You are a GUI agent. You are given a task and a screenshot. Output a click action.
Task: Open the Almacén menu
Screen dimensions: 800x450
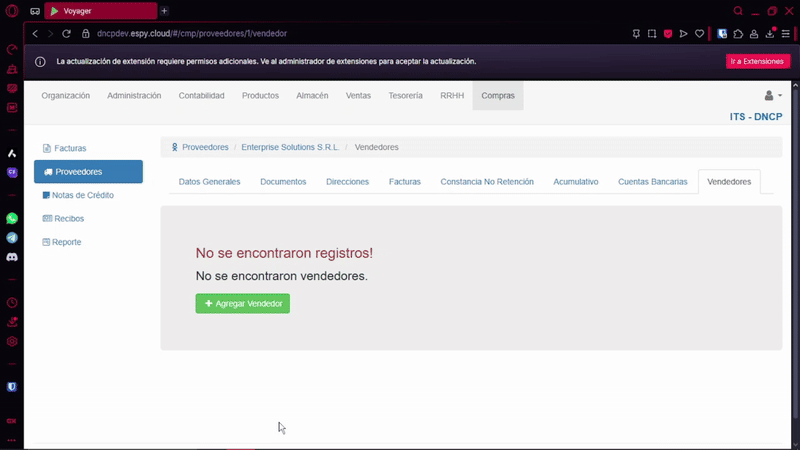tap(312, 95)
